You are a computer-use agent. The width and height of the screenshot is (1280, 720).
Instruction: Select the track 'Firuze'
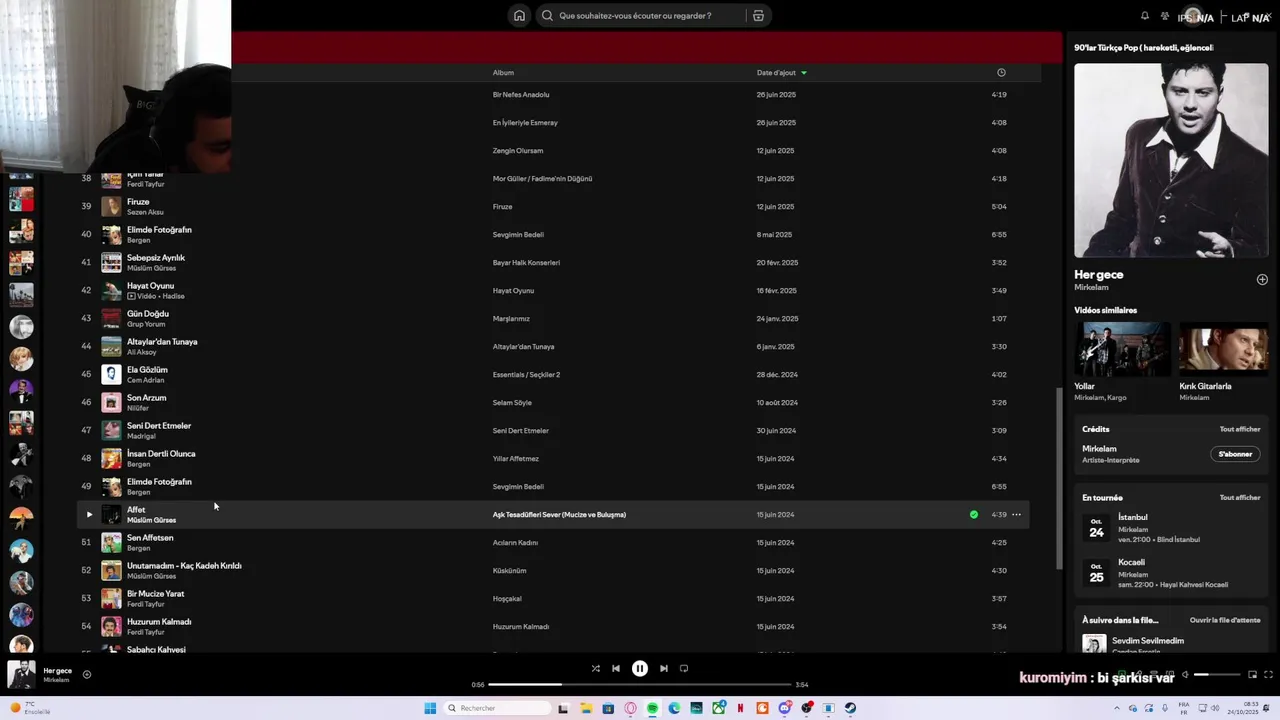(138, 202)
